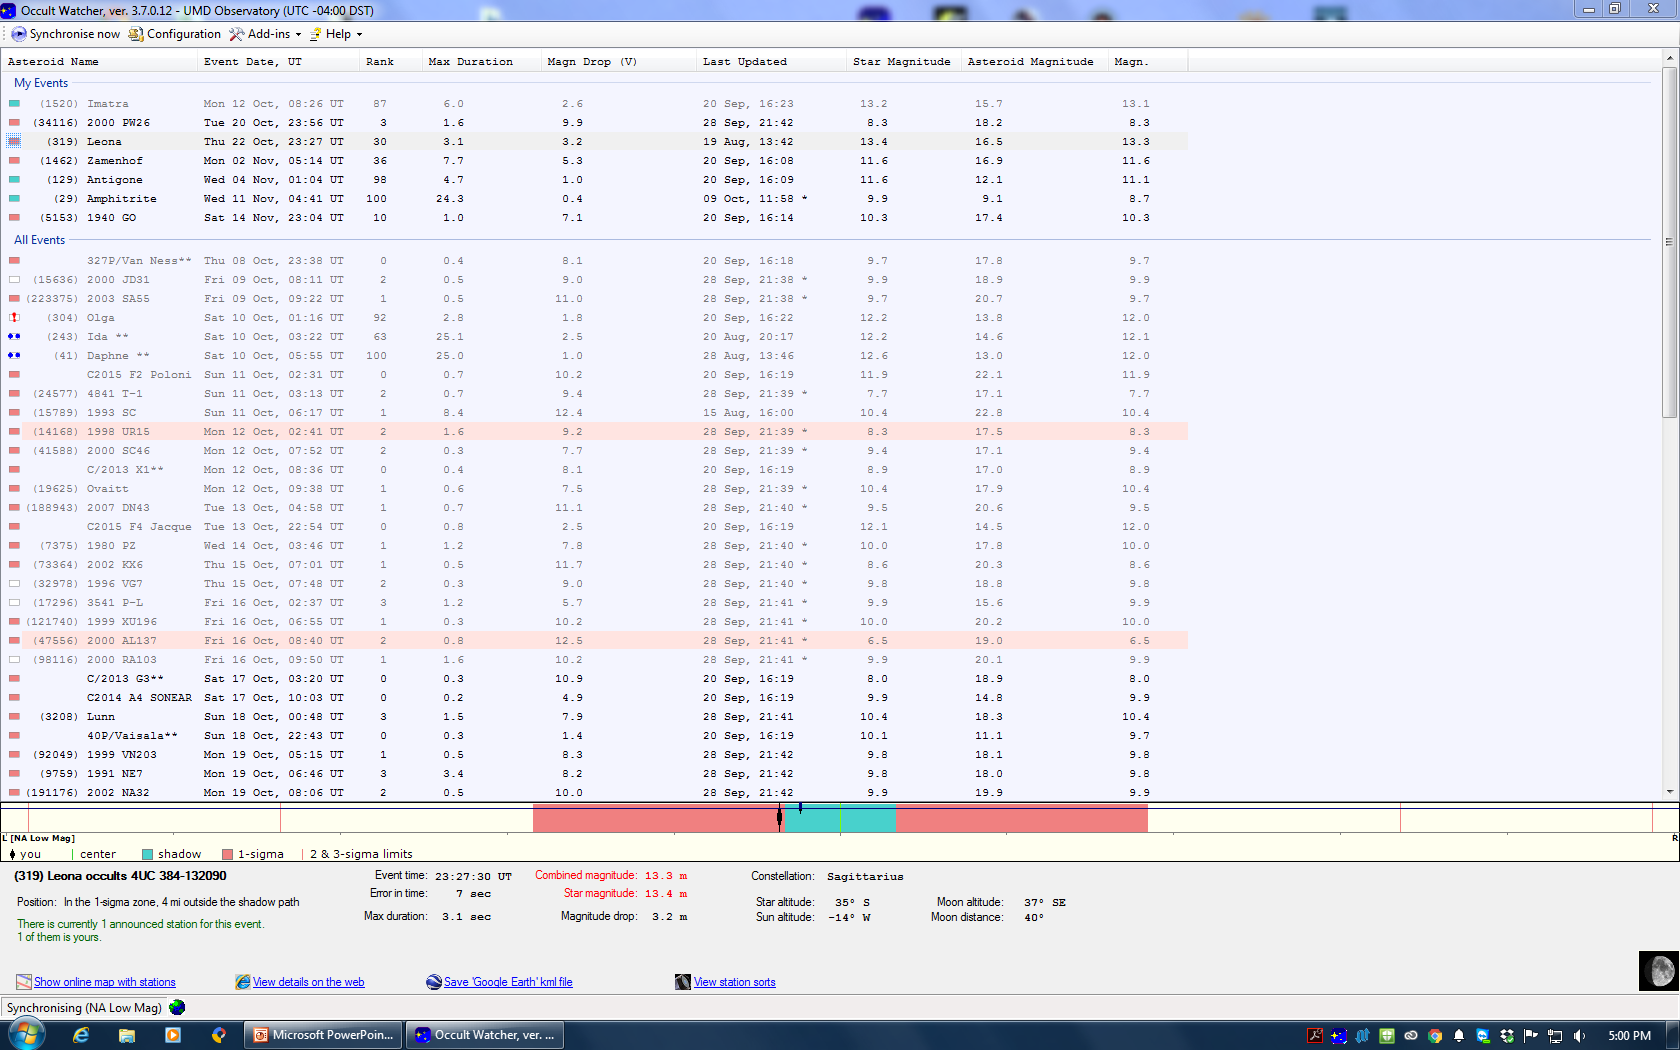Click the moon phase thumbnail image
Image resolution: width=1680 pixels, height=1050 pixels.
(x=1658, y=970)
